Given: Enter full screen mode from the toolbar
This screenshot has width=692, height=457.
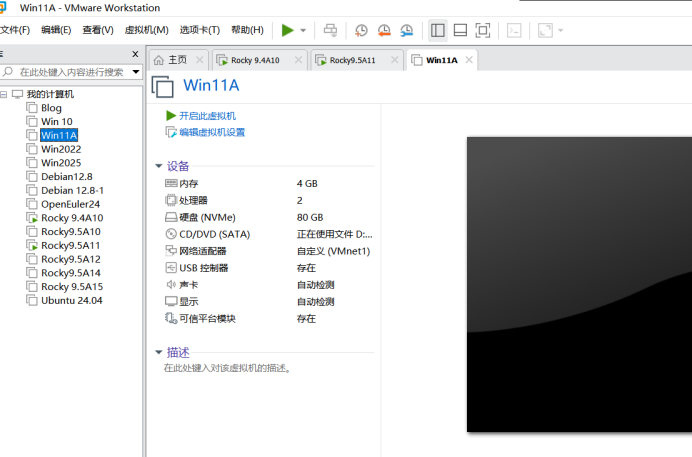Looking at the screenshot, I should point(483,30).
